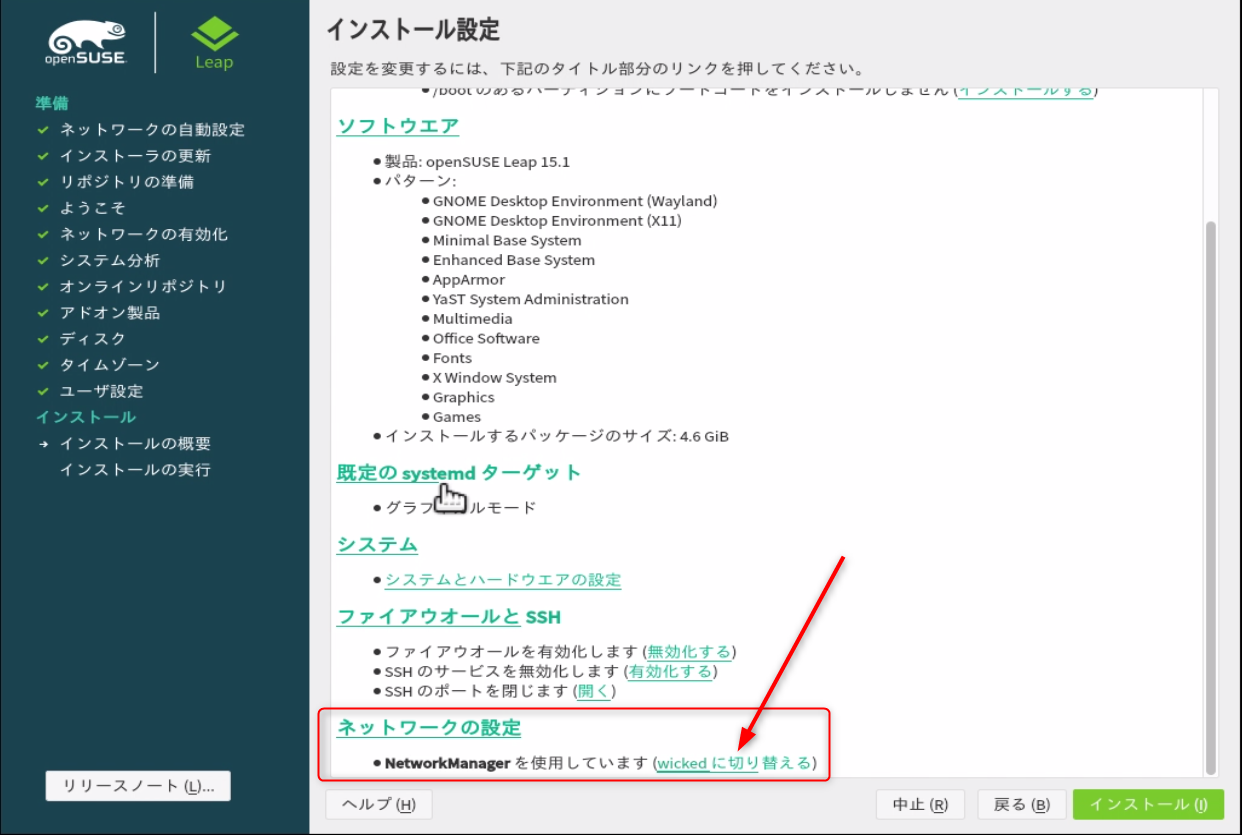Click the checkmark beside タイムゾーン
The width and height of the screenshot is (1242, 835).
pos(43,365)
